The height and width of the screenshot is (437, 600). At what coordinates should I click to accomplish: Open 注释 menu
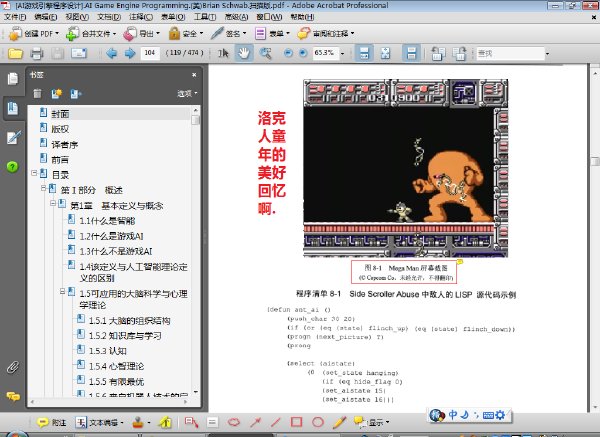coord(140,17)
